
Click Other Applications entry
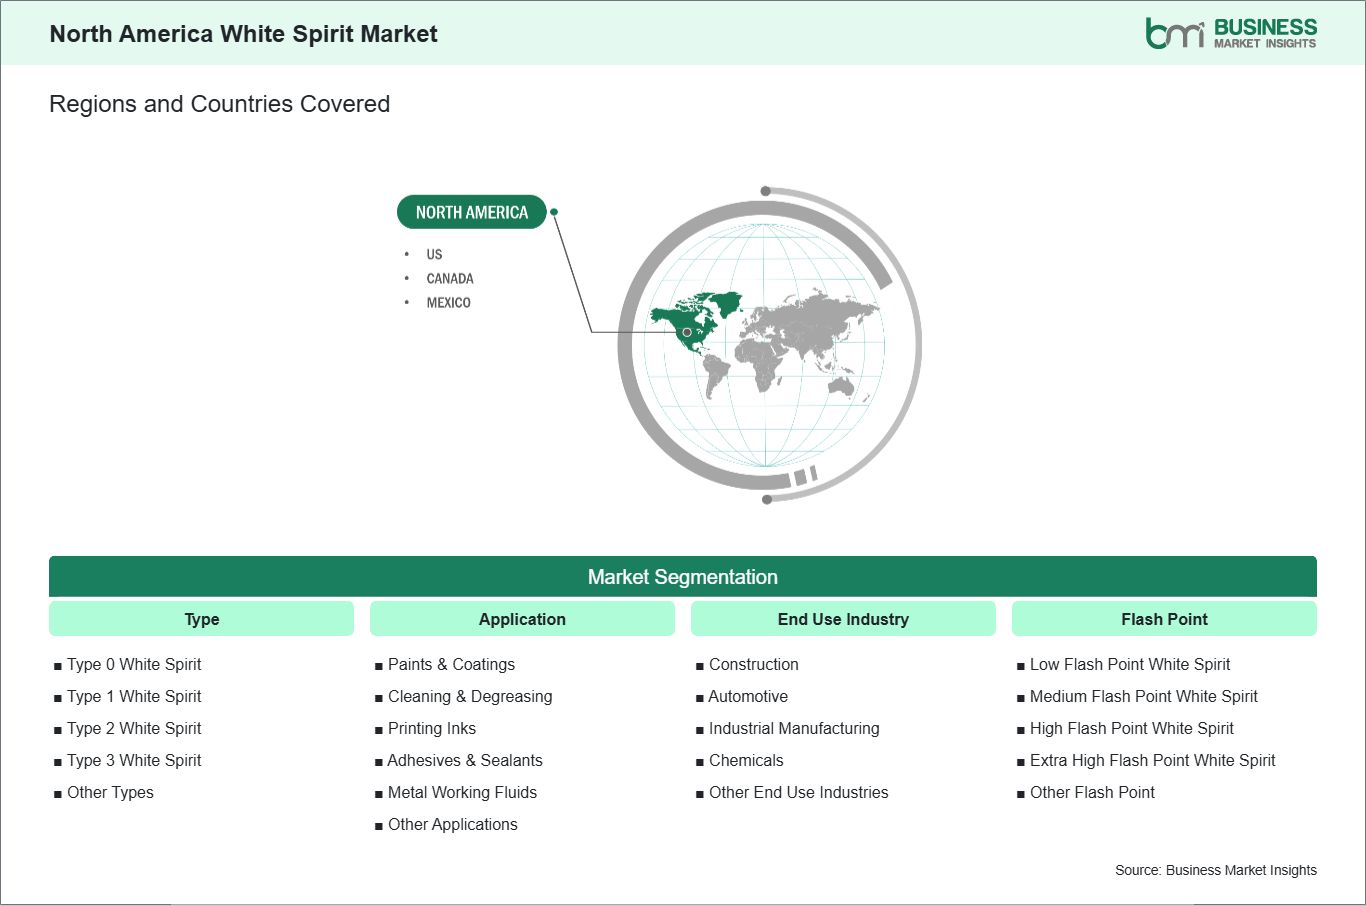[453, 824]
